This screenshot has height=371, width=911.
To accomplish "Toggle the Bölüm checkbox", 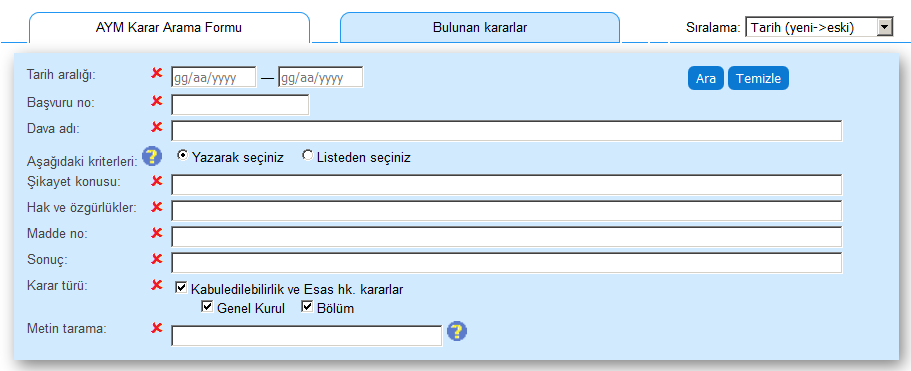I will 307,307.
